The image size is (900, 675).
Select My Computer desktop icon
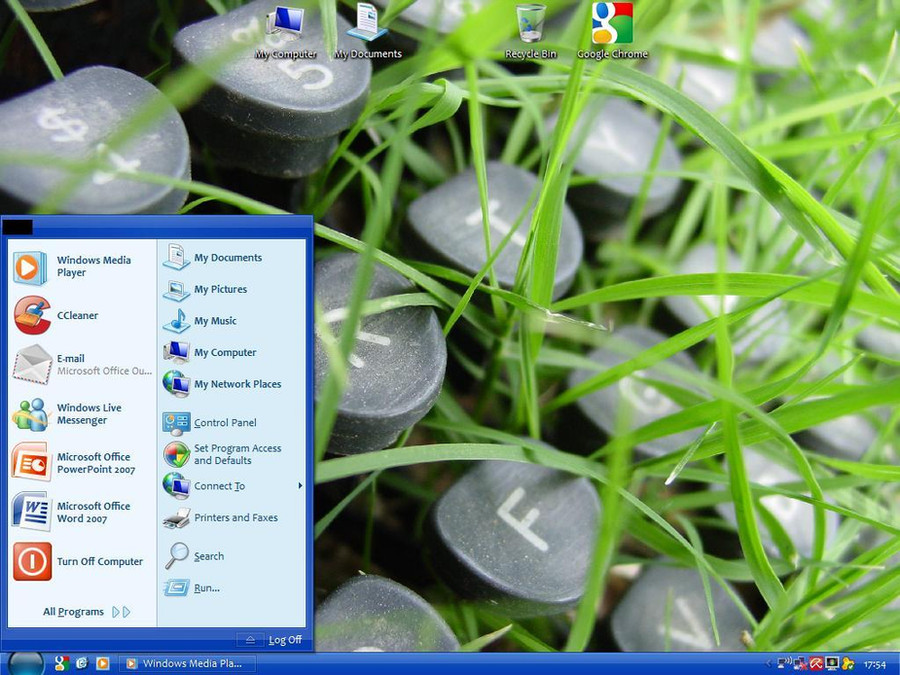[x=285, y=32]
